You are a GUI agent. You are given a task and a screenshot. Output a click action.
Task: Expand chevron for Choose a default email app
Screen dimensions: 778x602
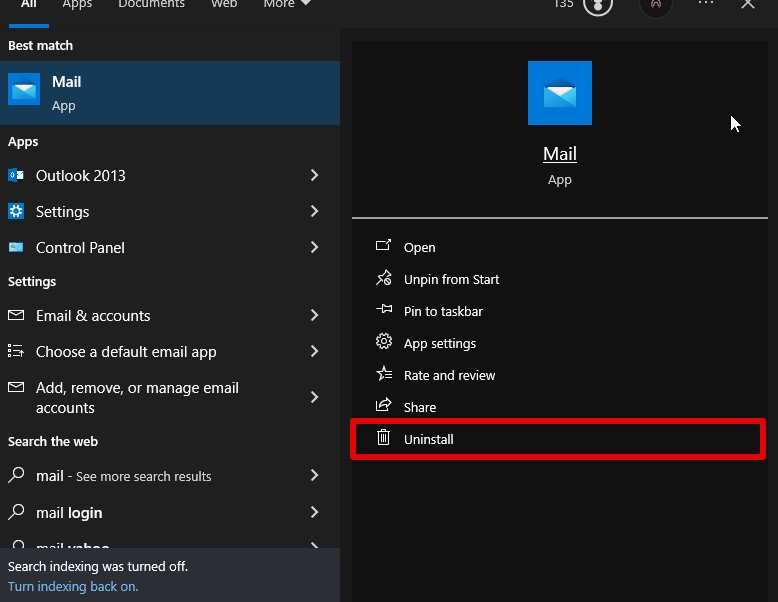point(314,351)
